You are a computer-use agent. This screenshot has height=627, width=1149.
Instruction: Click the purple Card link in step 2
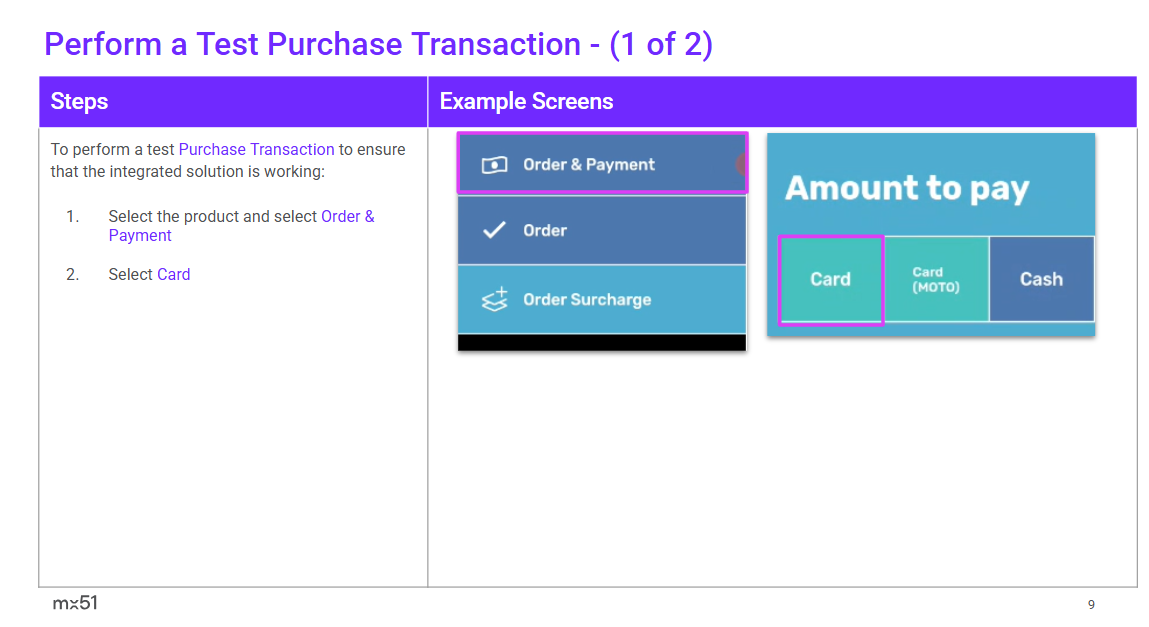[x=173, y=274]
